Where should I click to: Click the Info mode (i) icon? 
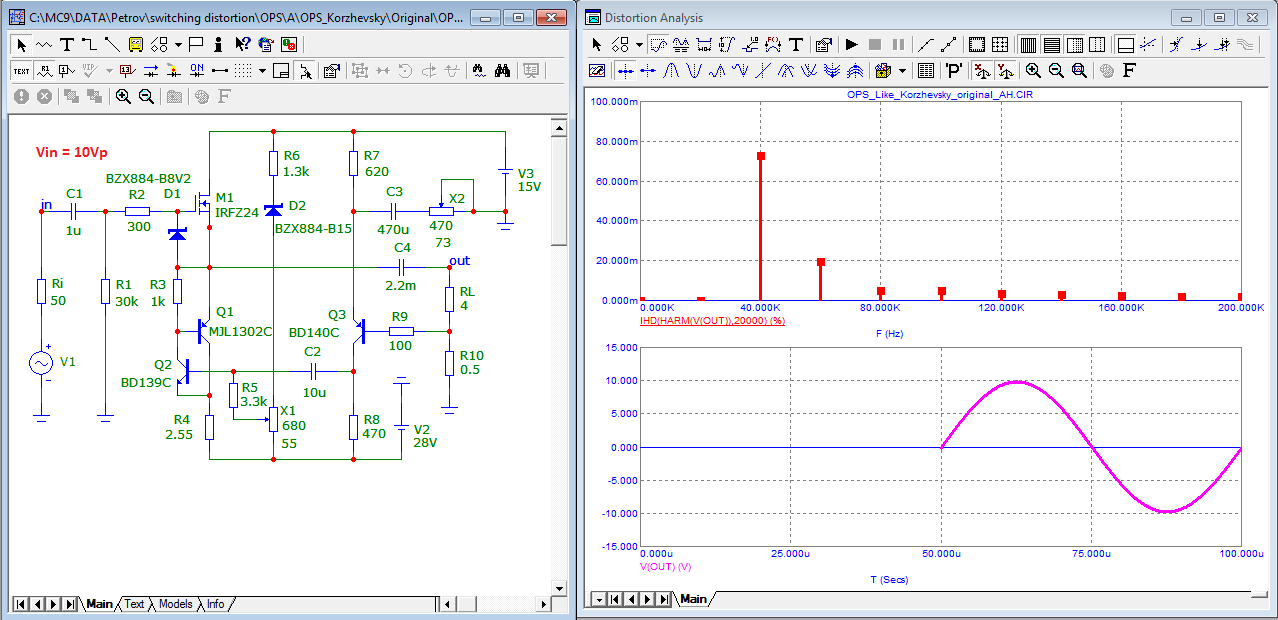coord(218,44)
